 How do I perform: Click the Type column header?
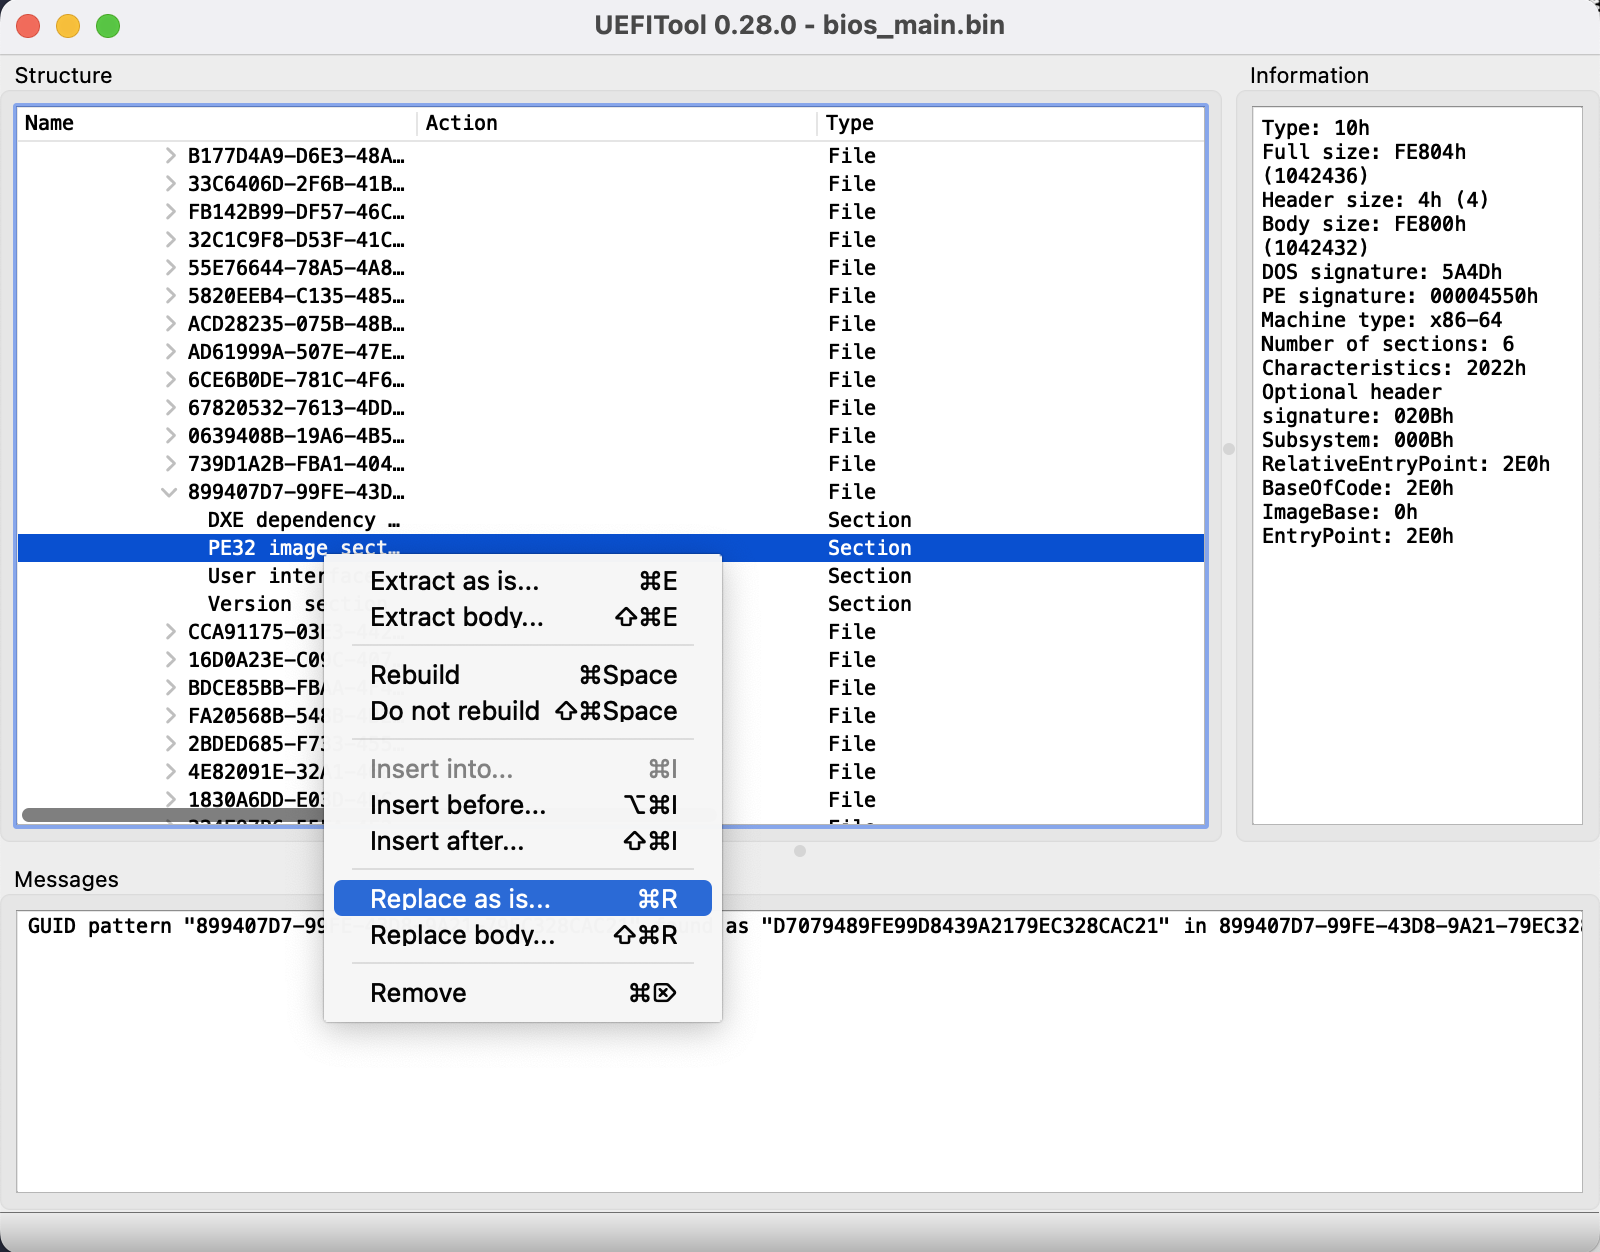(1011, 123)
